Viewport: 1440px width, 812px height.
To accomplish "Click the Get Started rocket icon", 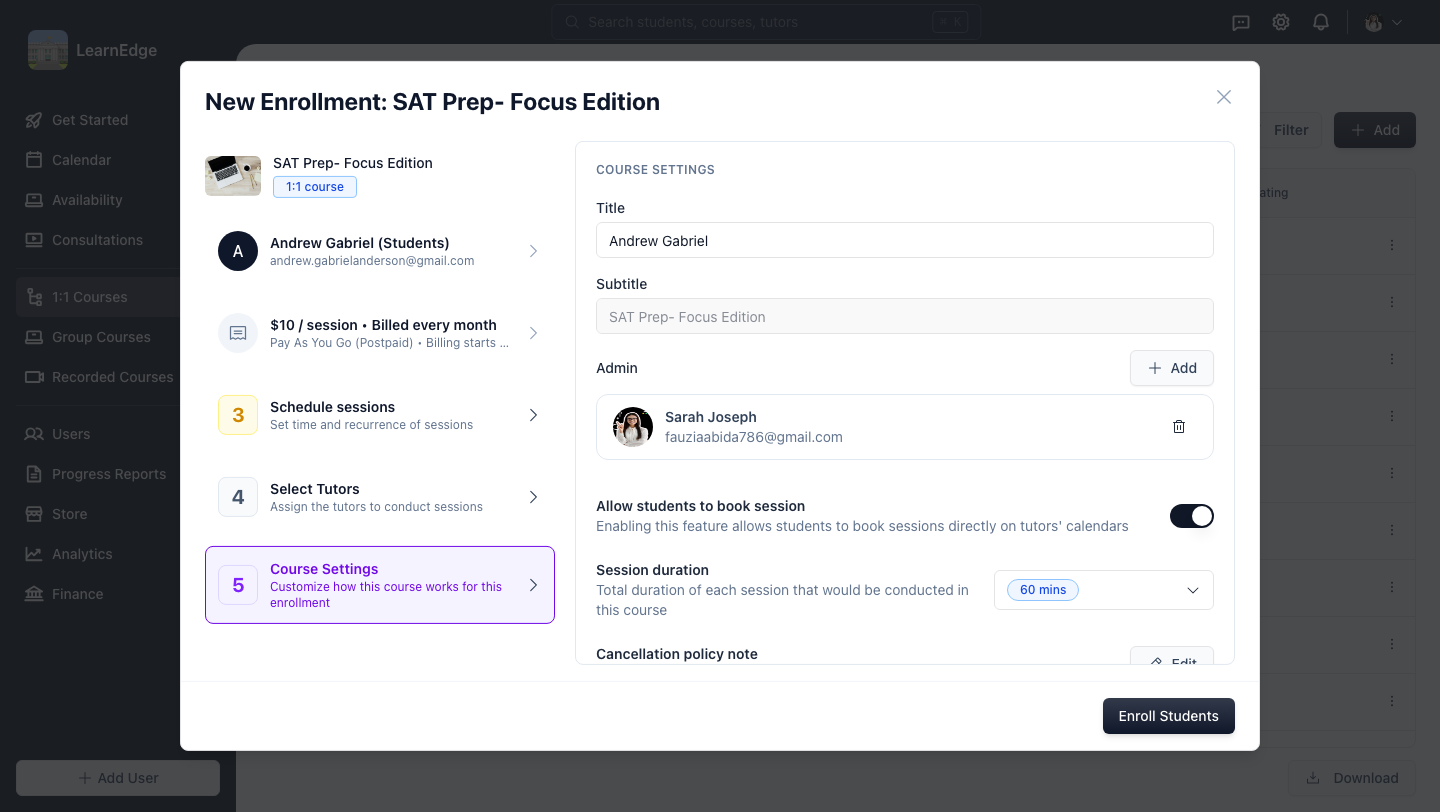I will (x=34, y=120).
